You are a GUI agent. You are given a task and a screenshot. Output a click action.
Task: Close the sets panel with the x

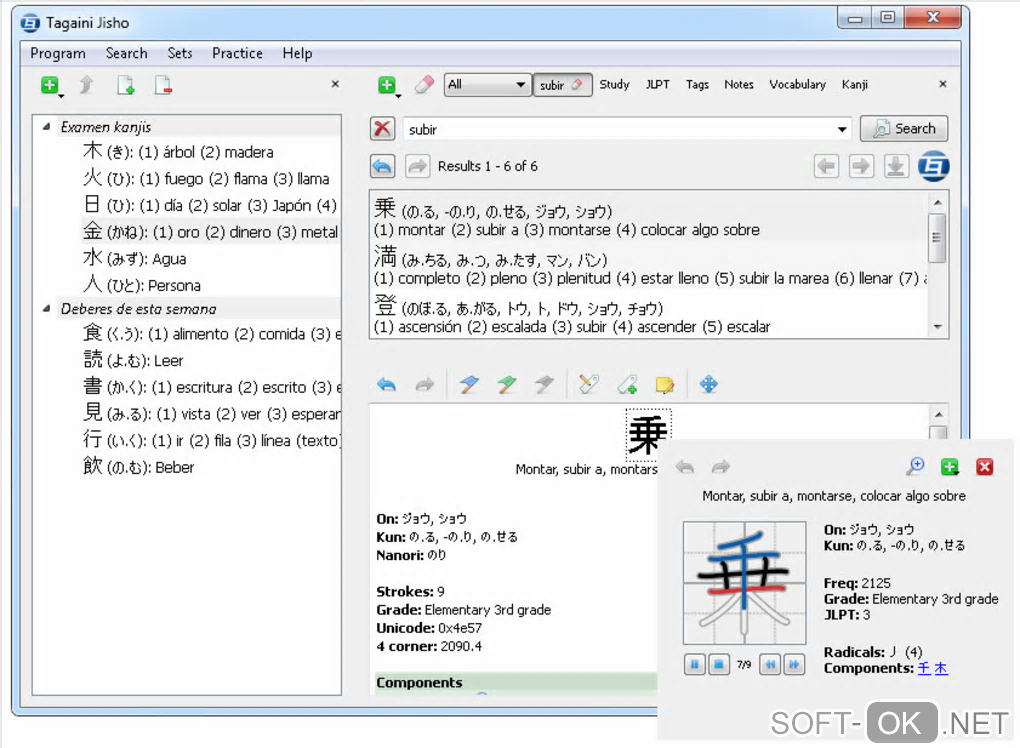click(x=335, y=84)
